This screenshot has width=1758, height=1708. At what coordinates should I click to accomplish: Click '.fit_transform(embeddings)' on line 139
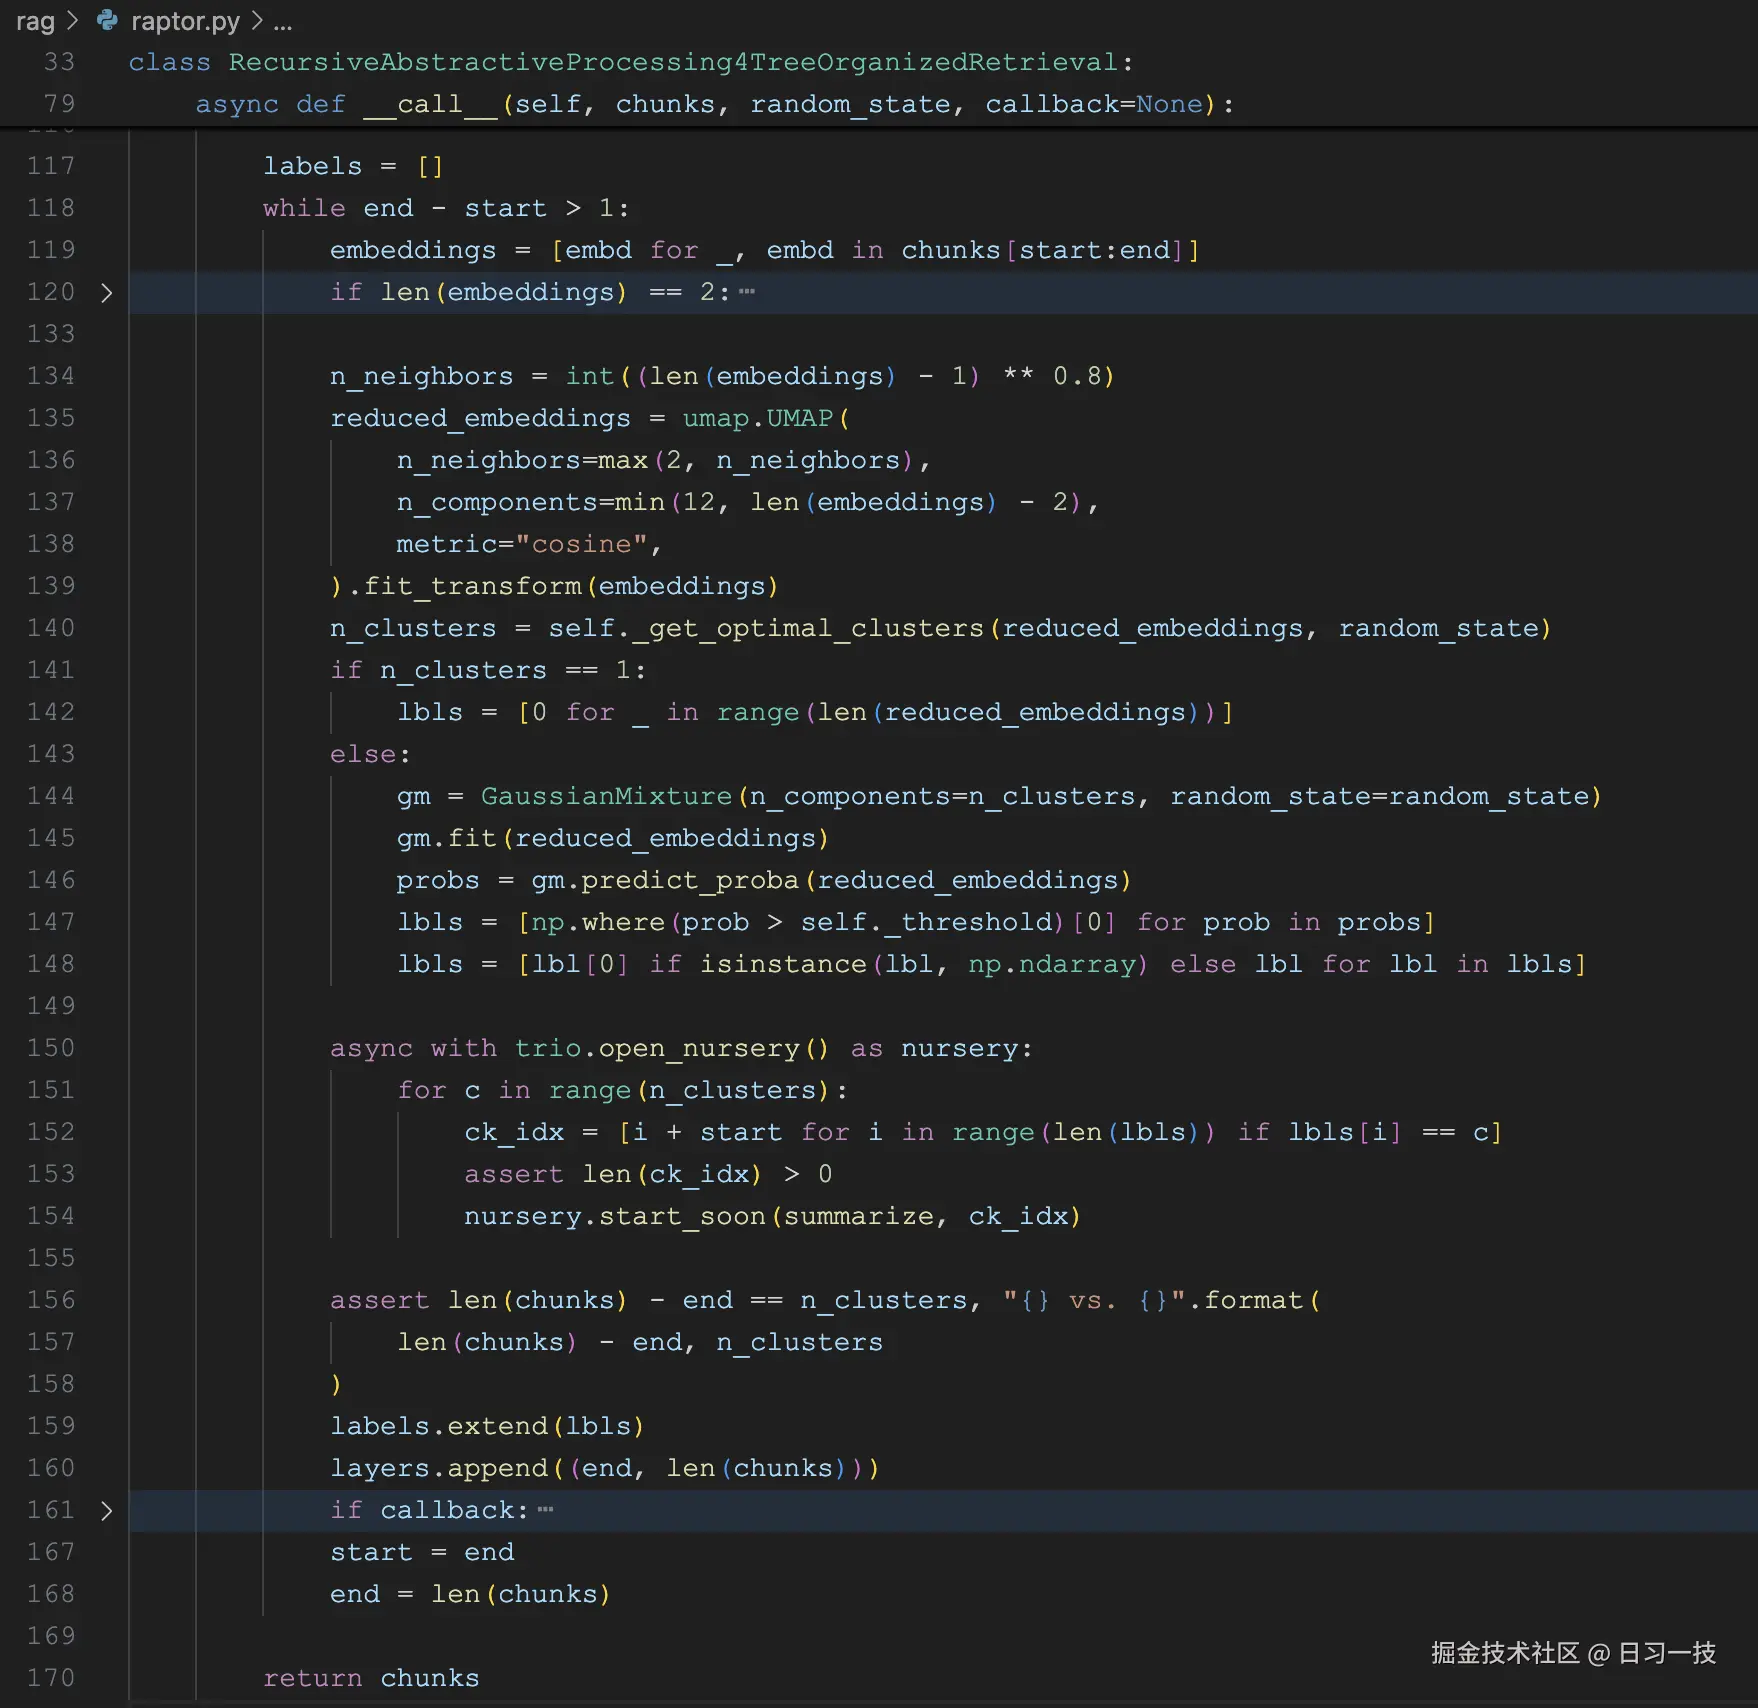[563, 586]
